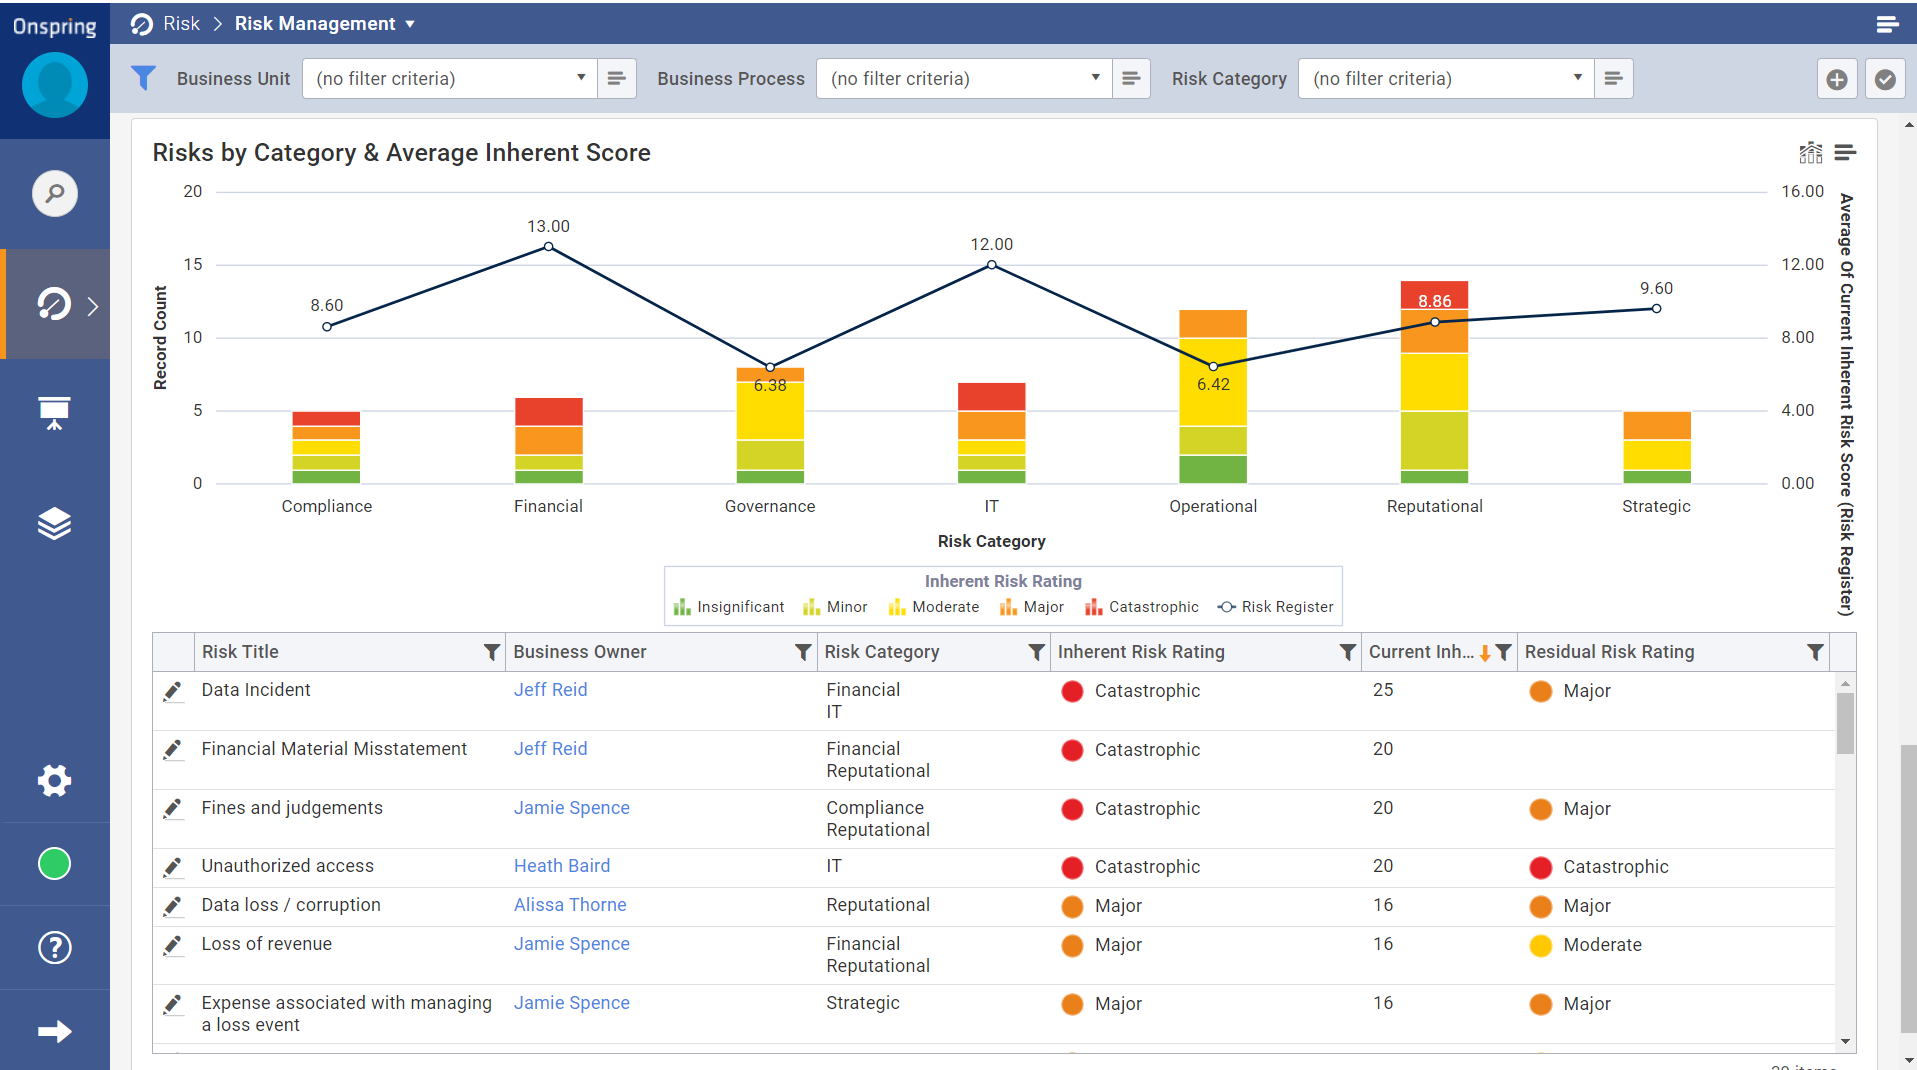This screenshot has height=1070, width=1917.
Task: Toggle Catastrophic series in chart legend
Action: tap(1142, 607)
